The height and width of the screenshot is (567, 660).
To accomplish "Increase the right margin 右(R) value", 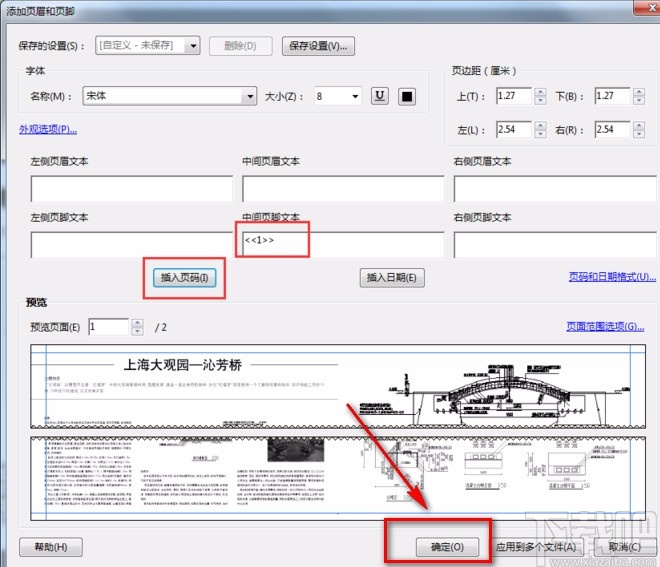I will pos(639,125).
